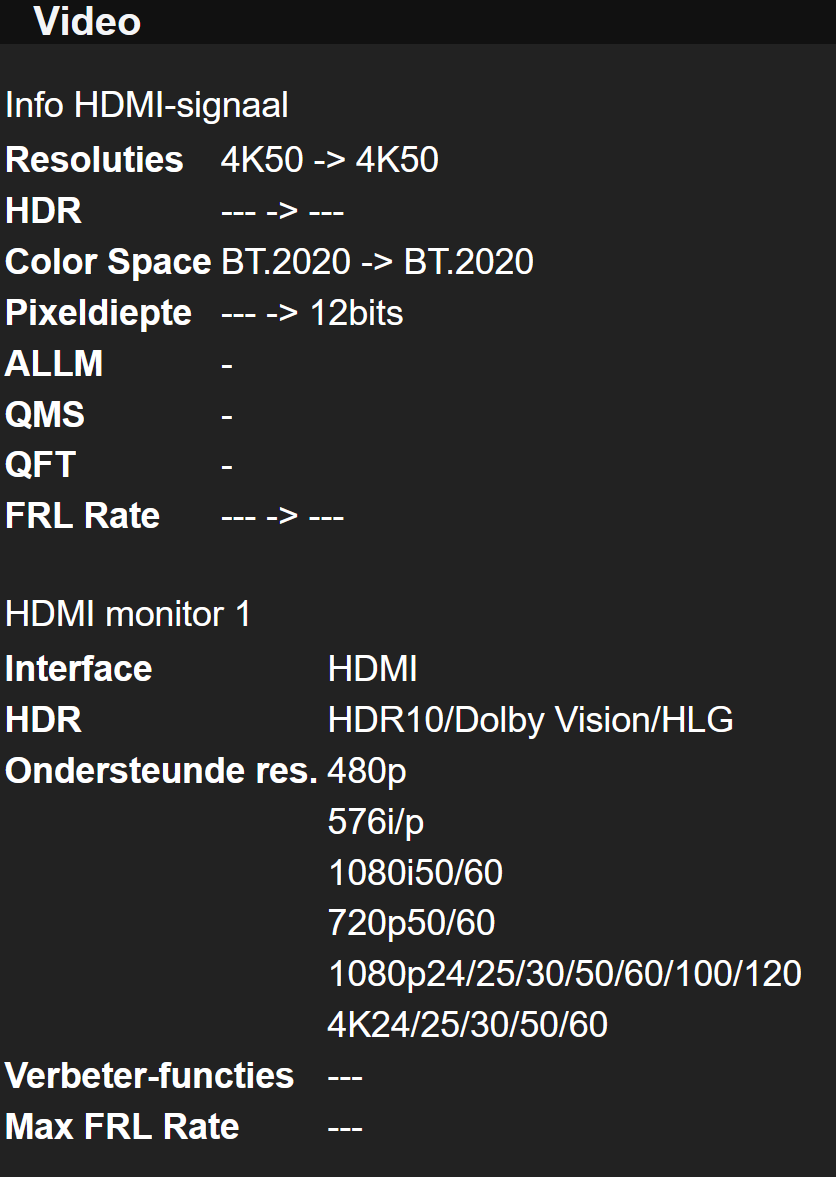
Task: Select the FRL Rate label
Action: [x=82, y=516]
